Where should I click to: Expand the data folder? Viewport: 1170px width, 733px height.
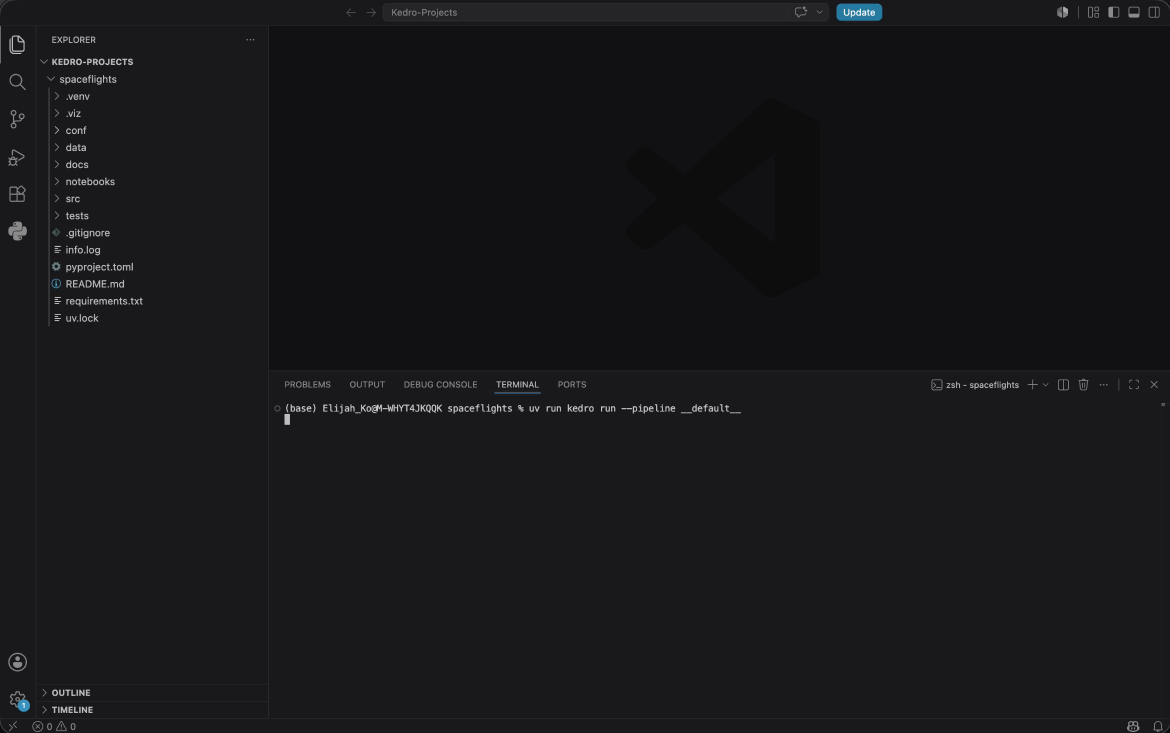(152, 147)
